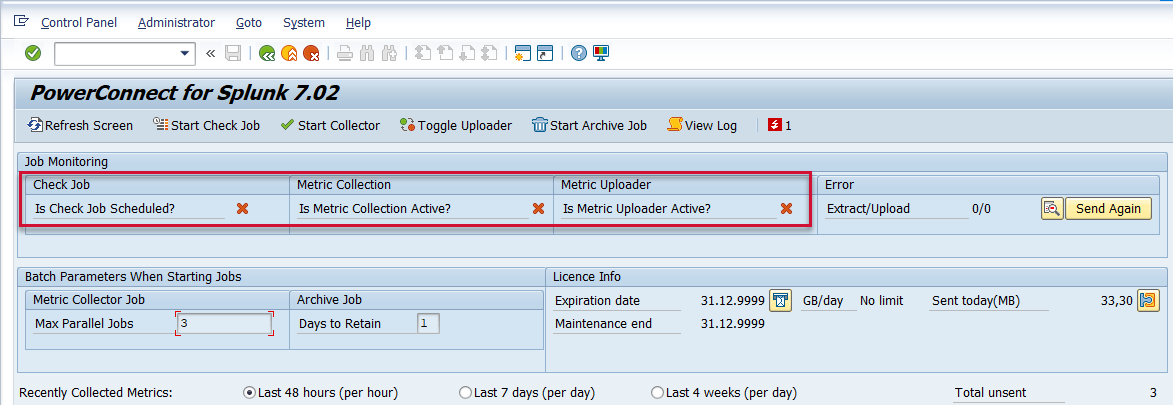Click the Create New Session icon
Image resolution: width=1173 pixels, height=405 pixels.
pos(521,53)
